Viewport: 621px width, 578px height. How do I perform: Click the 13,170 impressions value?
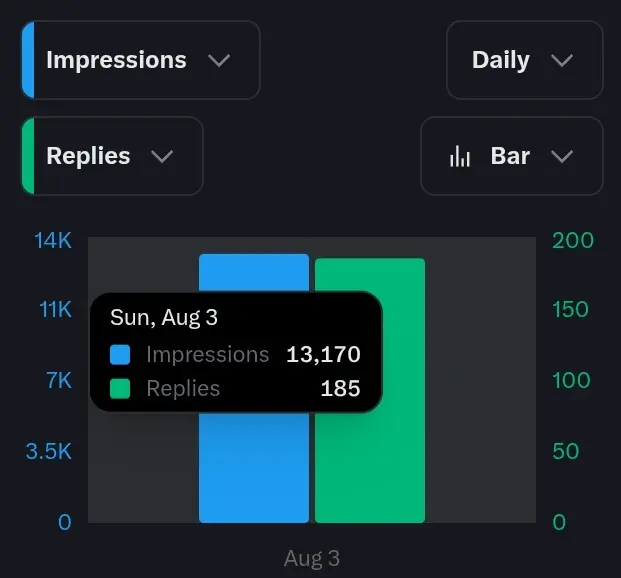(x=323, y=354)
